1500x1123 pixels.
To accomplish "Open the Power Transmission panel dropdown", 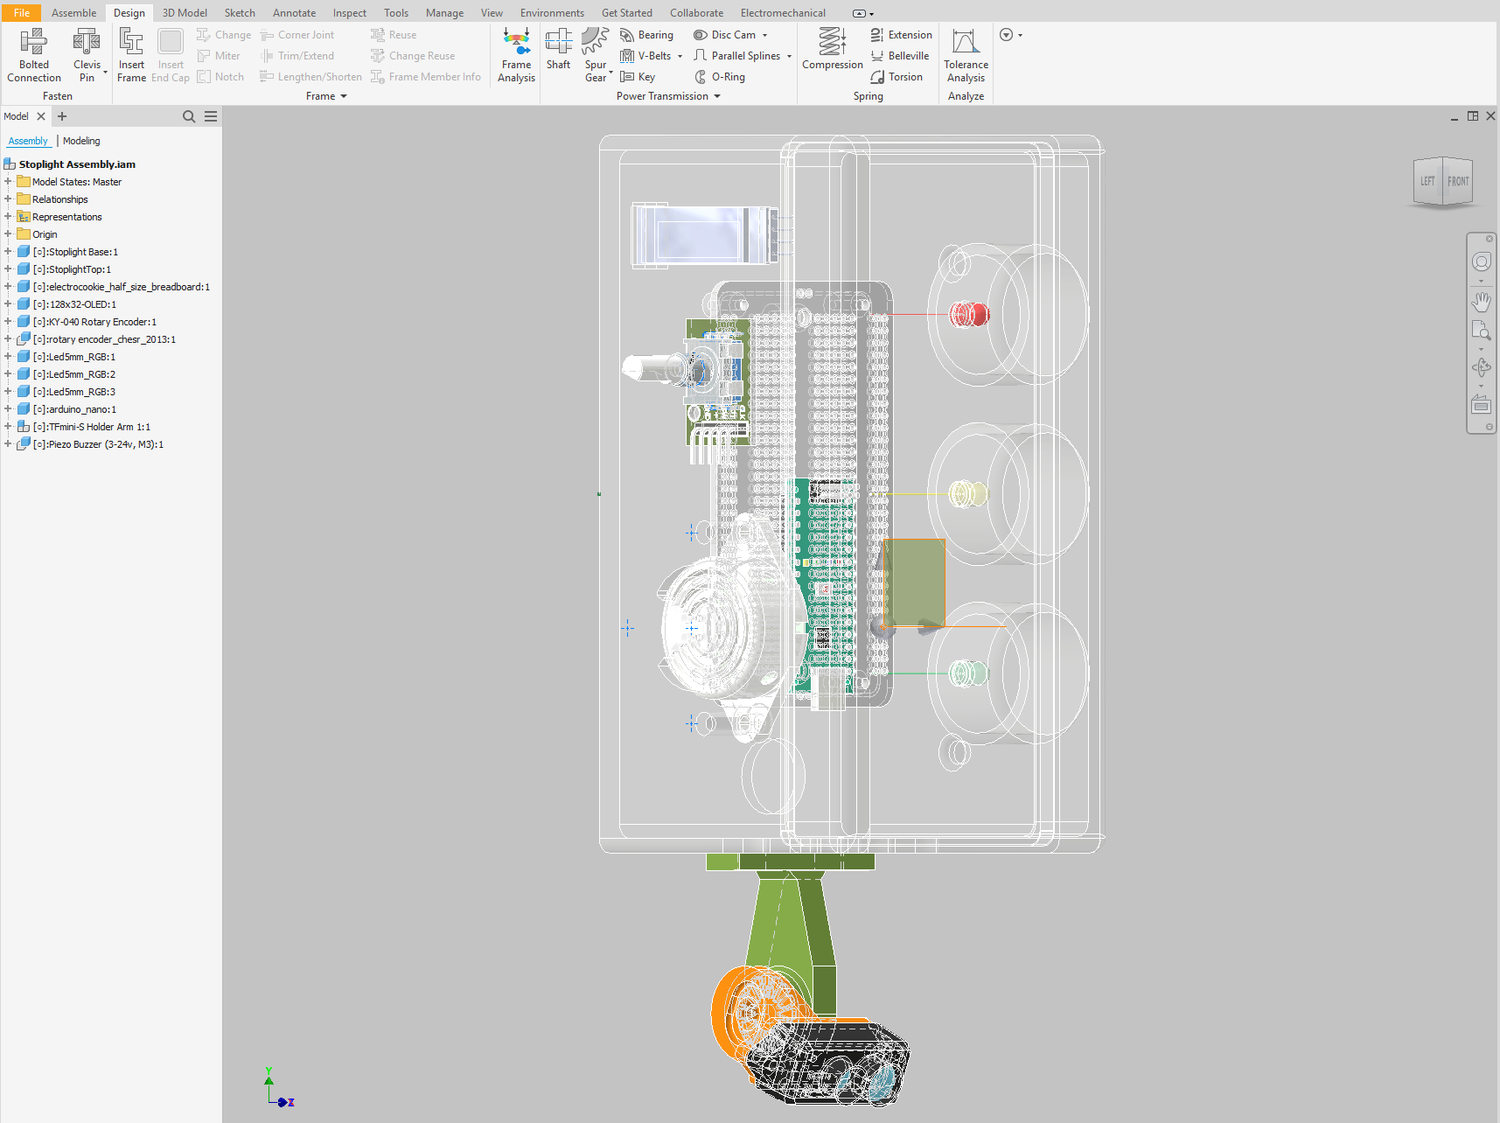I will (668, 96).
